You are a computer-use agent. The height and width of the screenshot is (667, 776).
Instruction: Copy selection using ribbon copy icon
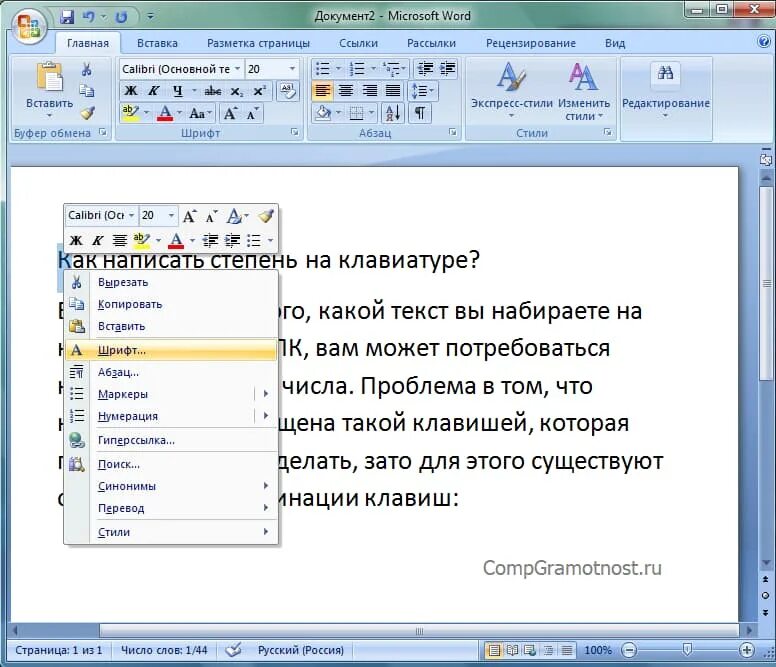pos(87,91)
